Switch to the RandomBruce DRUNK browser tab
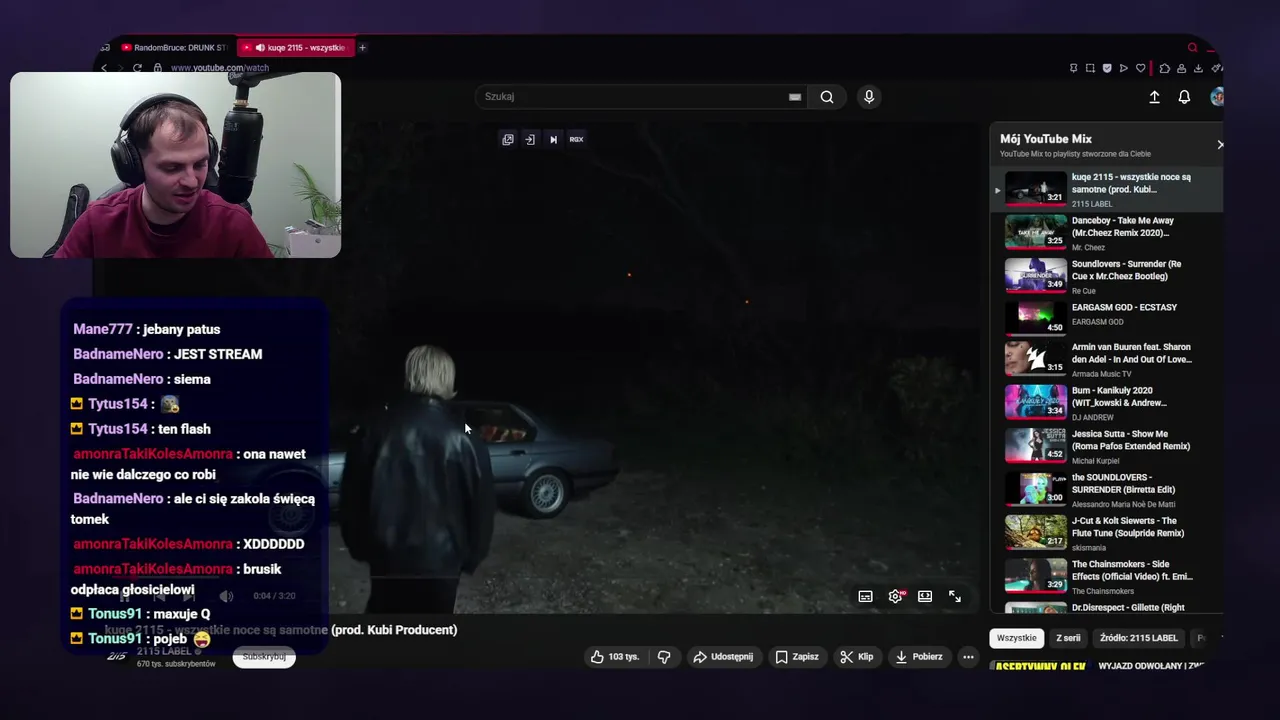 pos(175,47)
